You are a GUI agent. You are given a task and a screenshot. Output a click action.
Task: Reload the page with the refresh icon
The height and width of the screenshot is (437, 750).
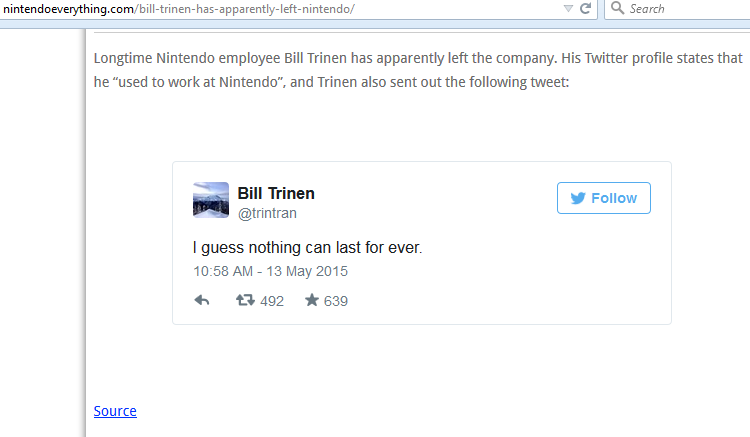coord(586,8)
